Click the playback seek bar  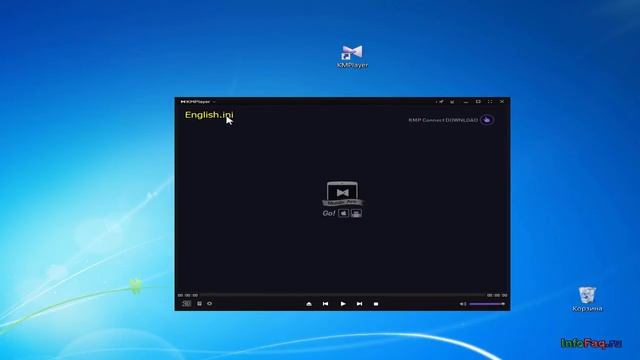point(342,294)
